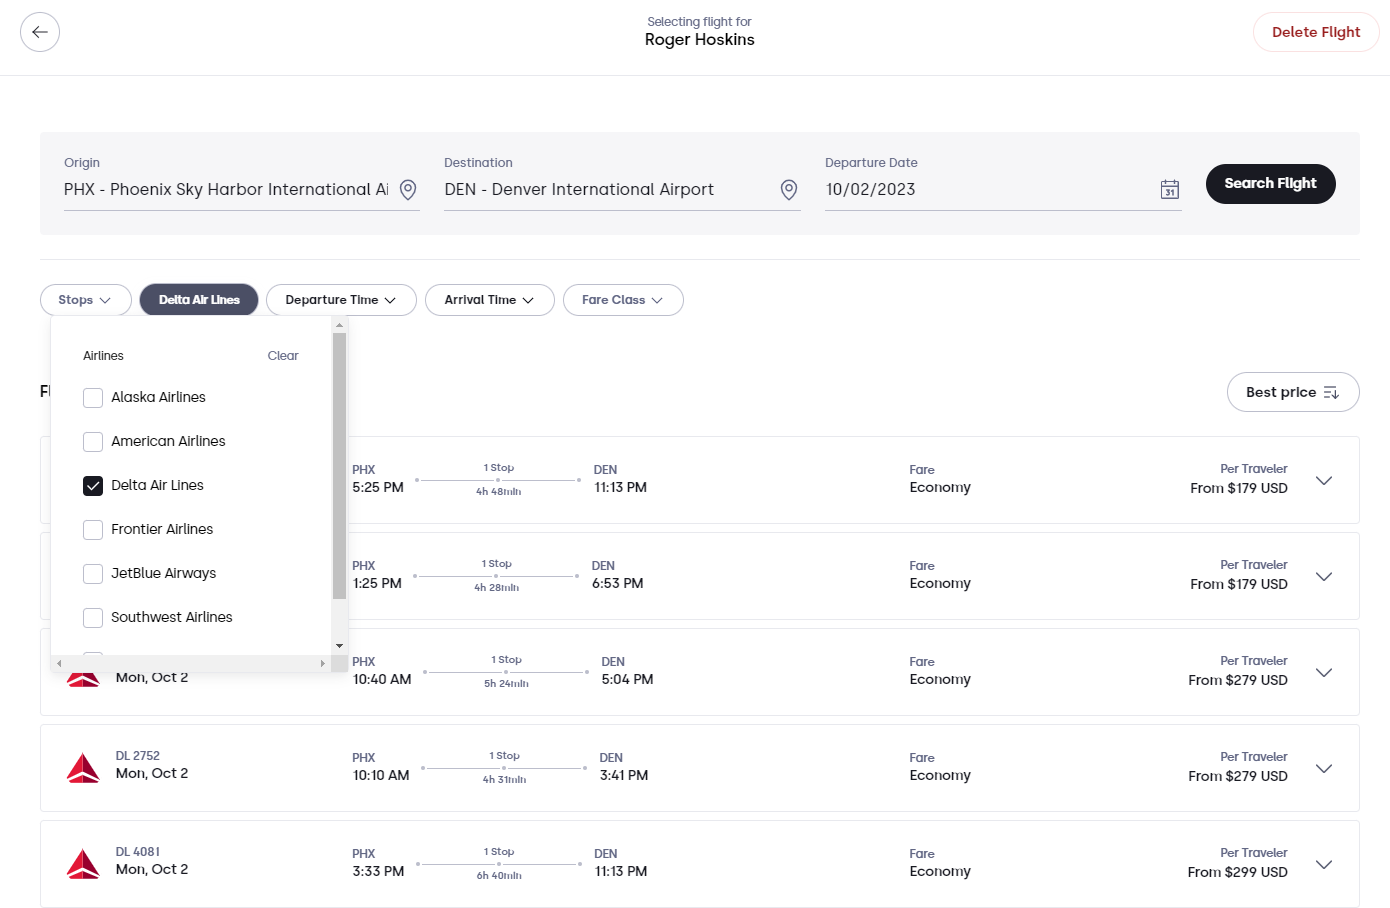Viewport: 1390px width, 908px height.
Task: Uncheck the Delta Air Lines checkbox
Action: pyautogui.click(x=93, y=485)
